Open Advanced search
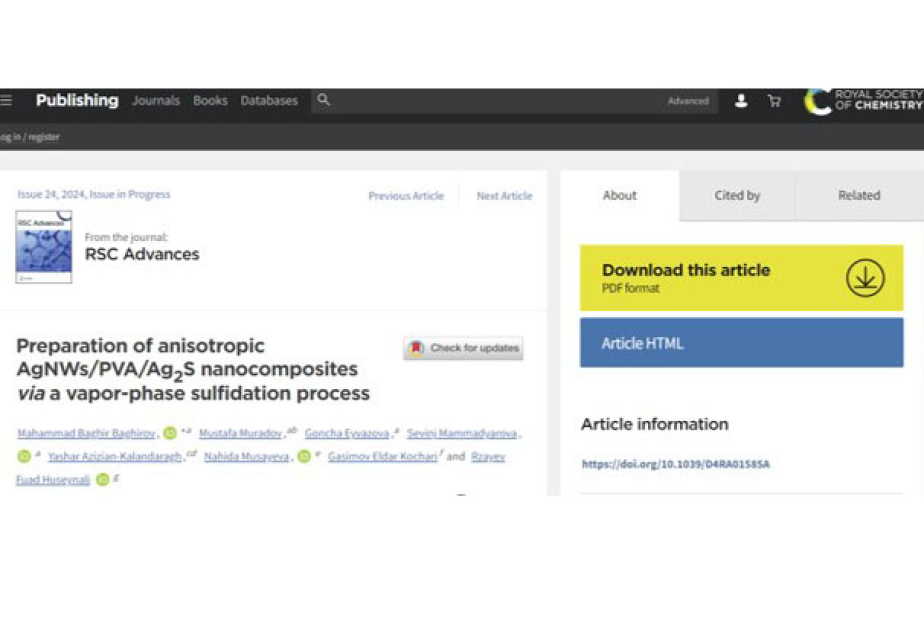The width and height of the screenshot is (924, 630). coord(688,101)
